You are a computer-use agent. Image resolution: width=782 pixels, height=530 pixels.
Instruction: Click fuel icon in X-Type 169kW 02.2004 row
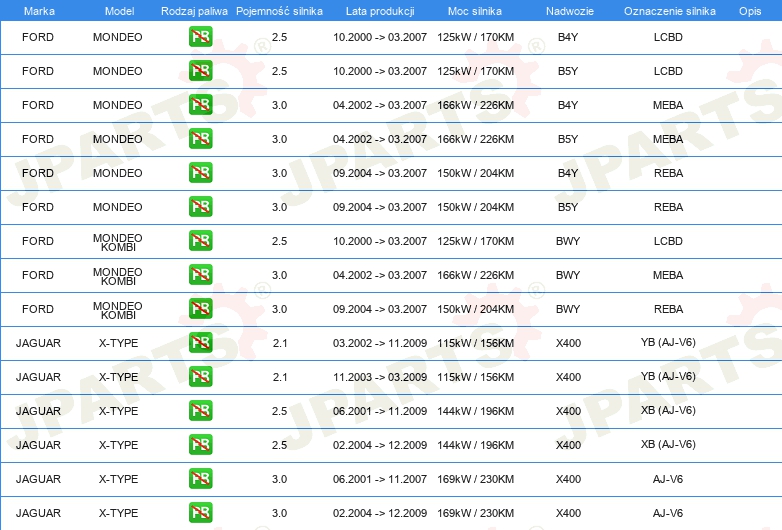coord(200,512)
